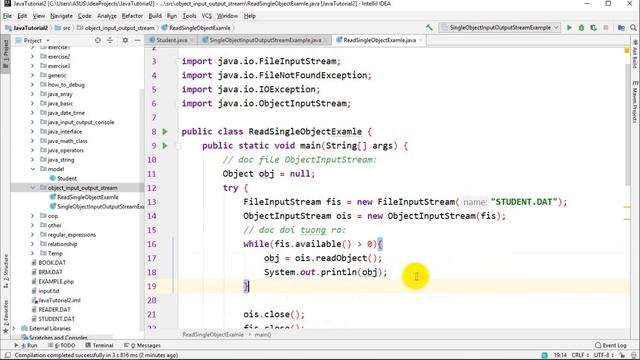Open the Favorites side tool tab

6,316
